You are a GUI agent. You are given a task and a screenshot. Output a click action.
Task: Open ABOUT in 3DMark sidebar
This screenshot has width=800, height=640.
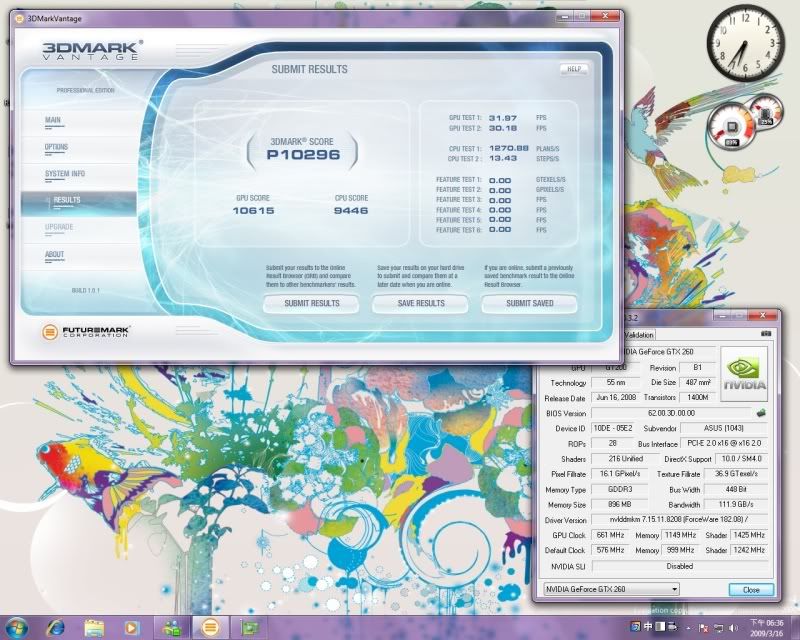click(54, 255)
